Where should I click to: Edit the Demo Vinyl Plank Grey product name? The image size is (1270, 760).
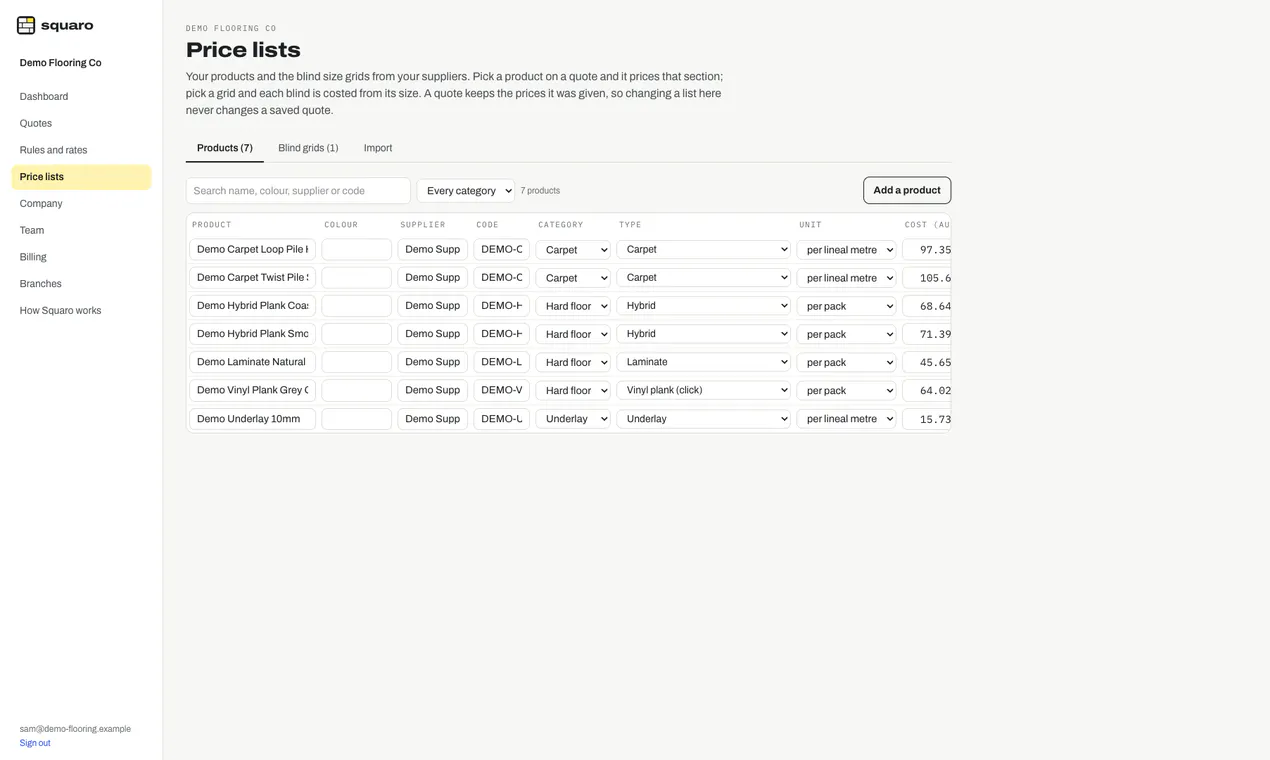click(x=253, y=390)
